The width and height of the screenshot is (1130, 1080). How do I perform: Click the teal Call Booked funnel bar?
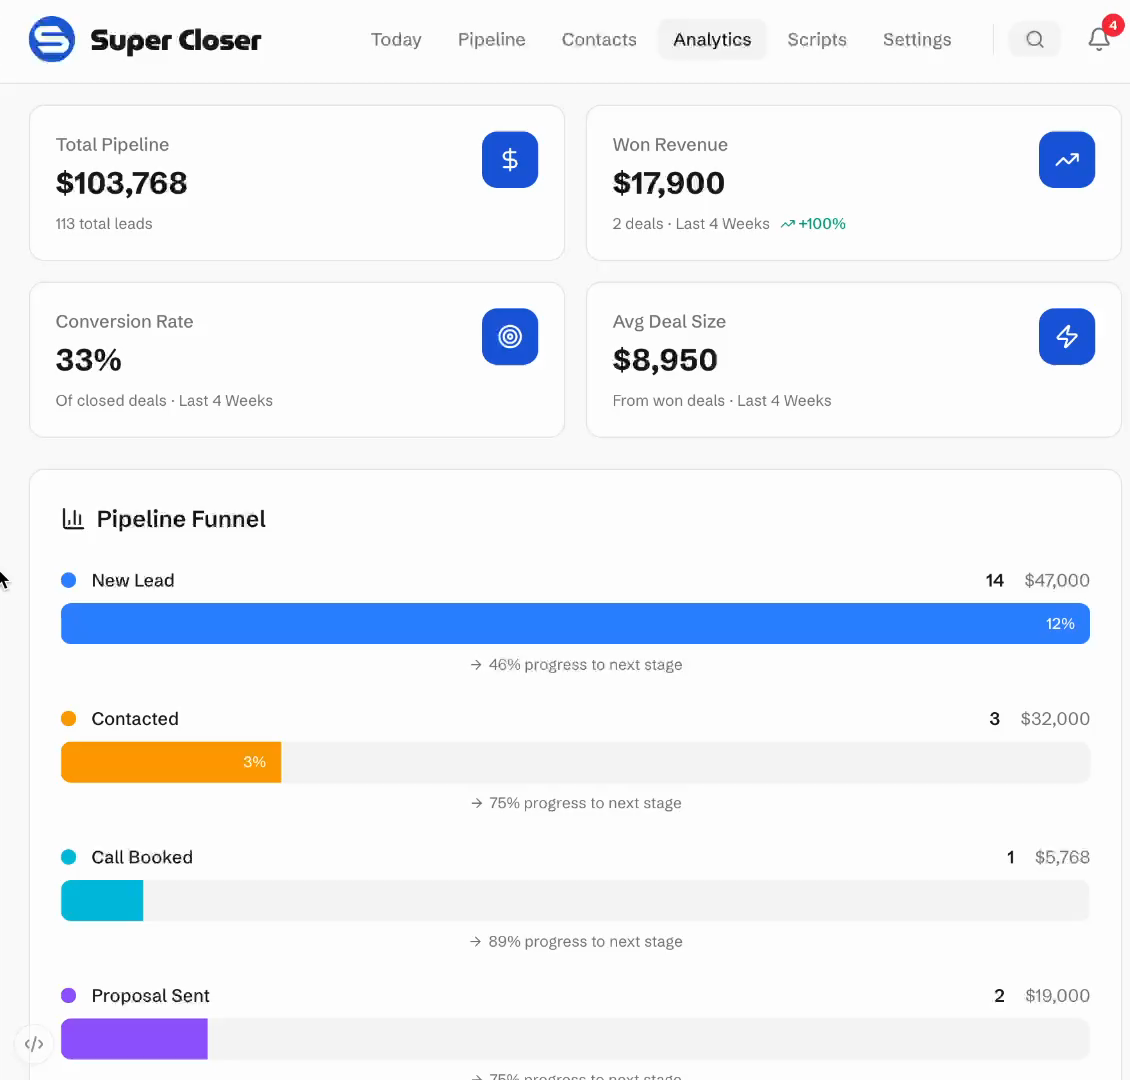coord(102,900)
